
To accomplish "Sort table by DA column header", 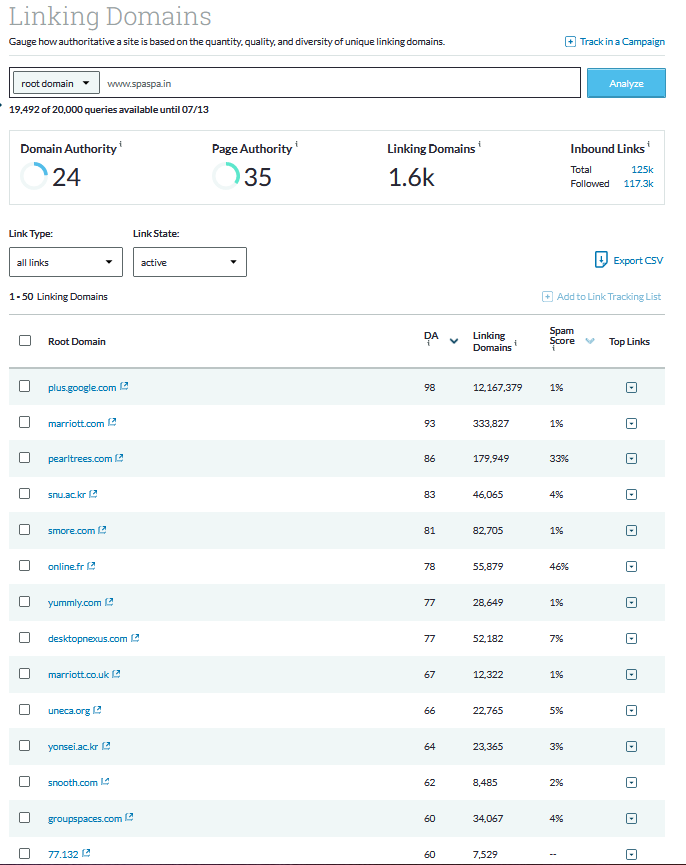I will tap(431, 337).
